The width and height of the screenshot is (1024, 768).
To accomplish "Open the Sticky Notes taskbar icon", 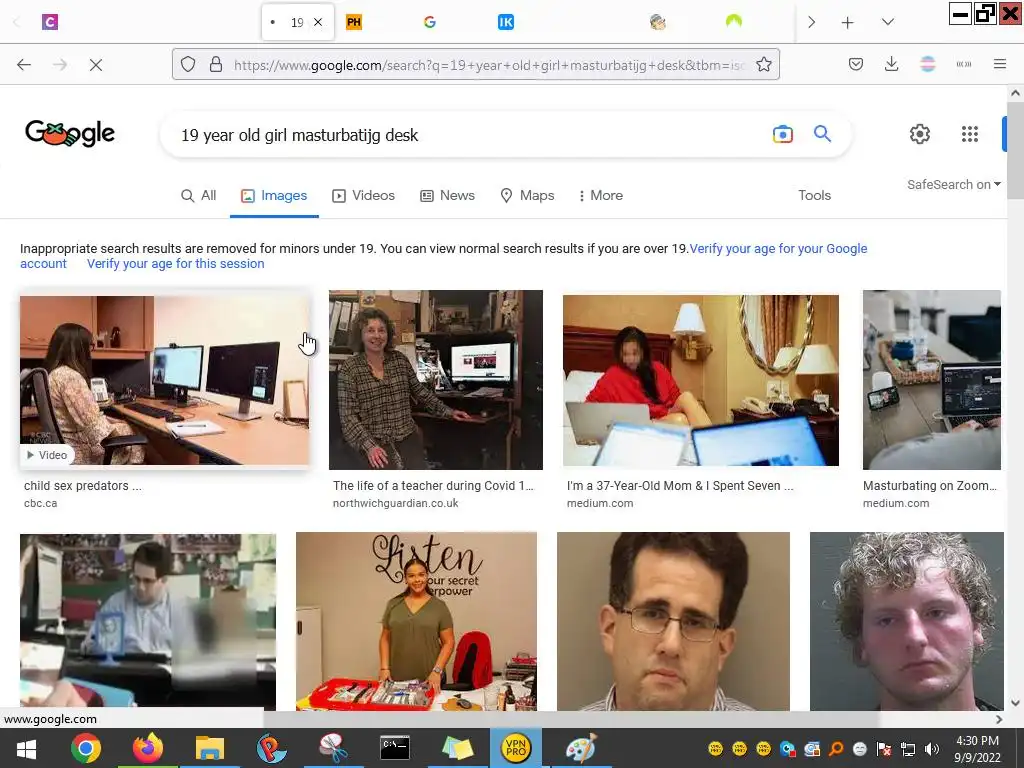I will pyautogui.click(x=457, y=748).
